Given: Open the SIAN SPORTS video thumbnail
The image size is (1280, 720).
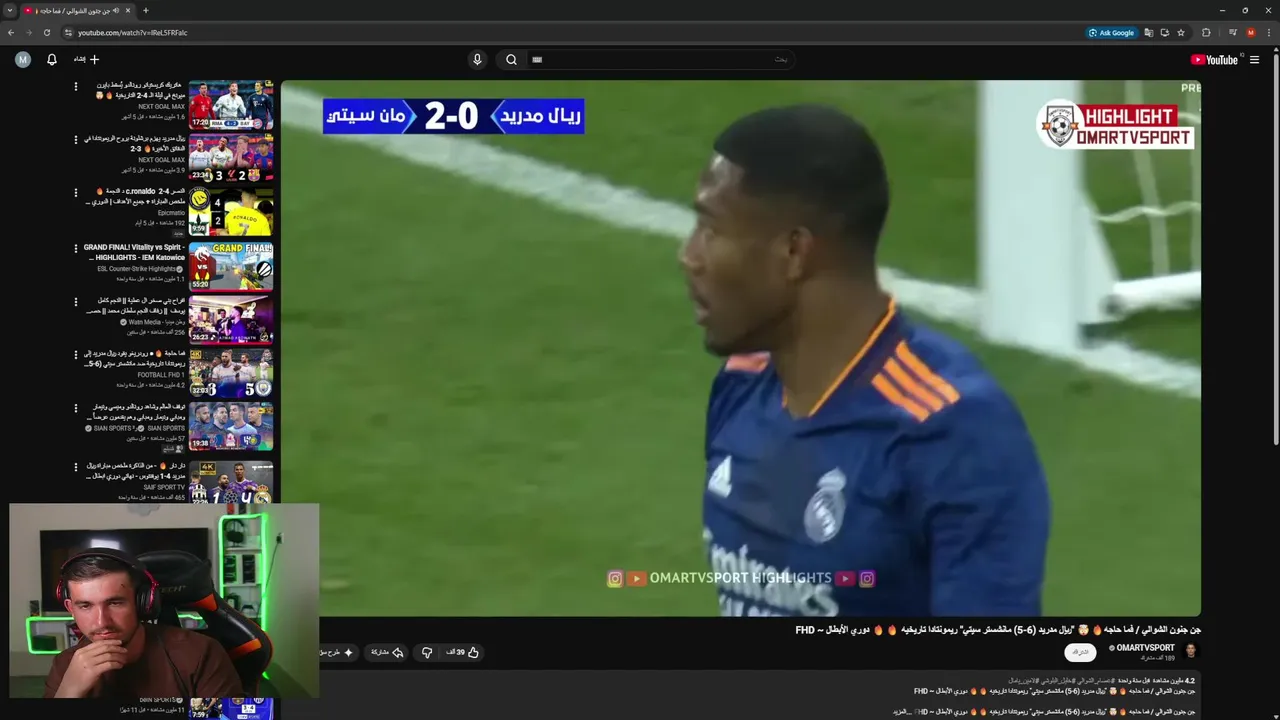Looking at the screenshot, I should point(231,426).
